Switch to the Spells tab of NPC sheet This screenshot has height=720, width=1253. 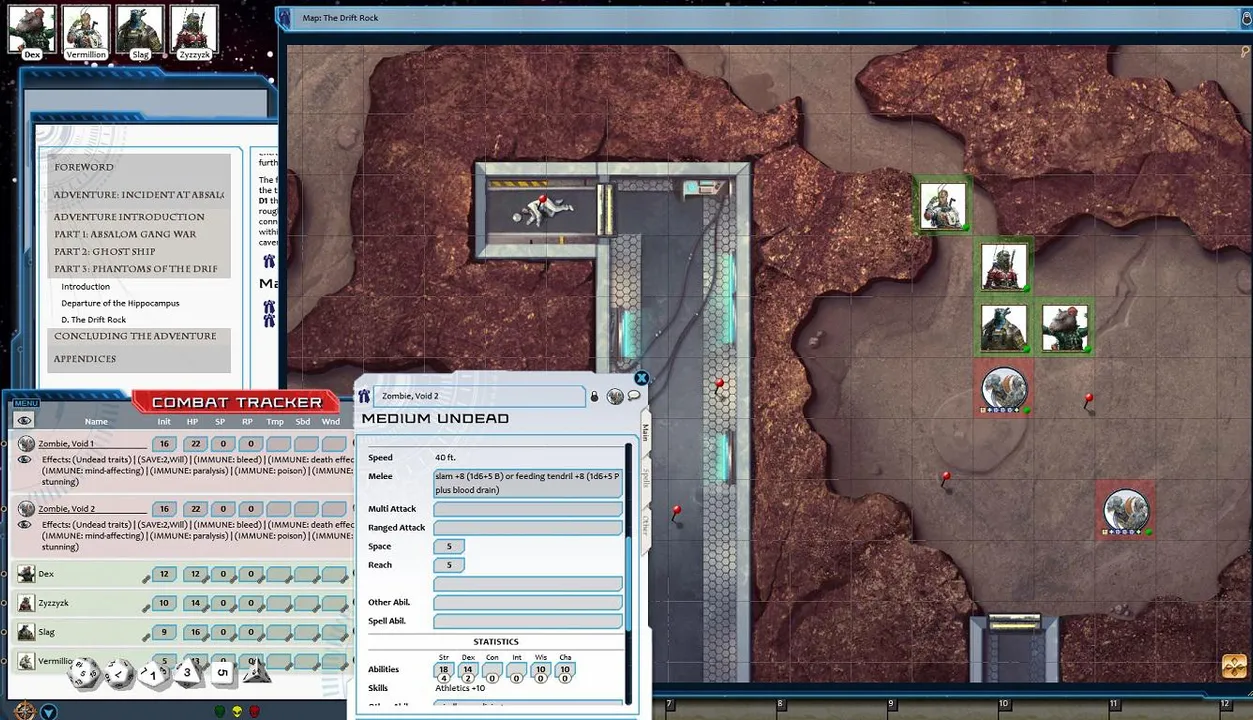(645, 478)
